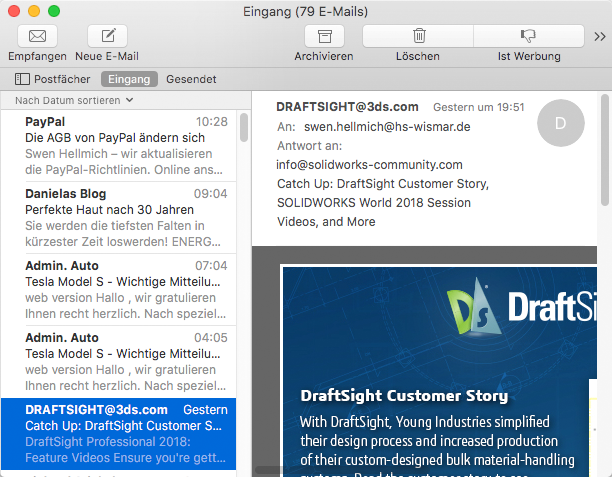Click the message preview vertical scrollbar
612x477 pixels.
(605, 150)
